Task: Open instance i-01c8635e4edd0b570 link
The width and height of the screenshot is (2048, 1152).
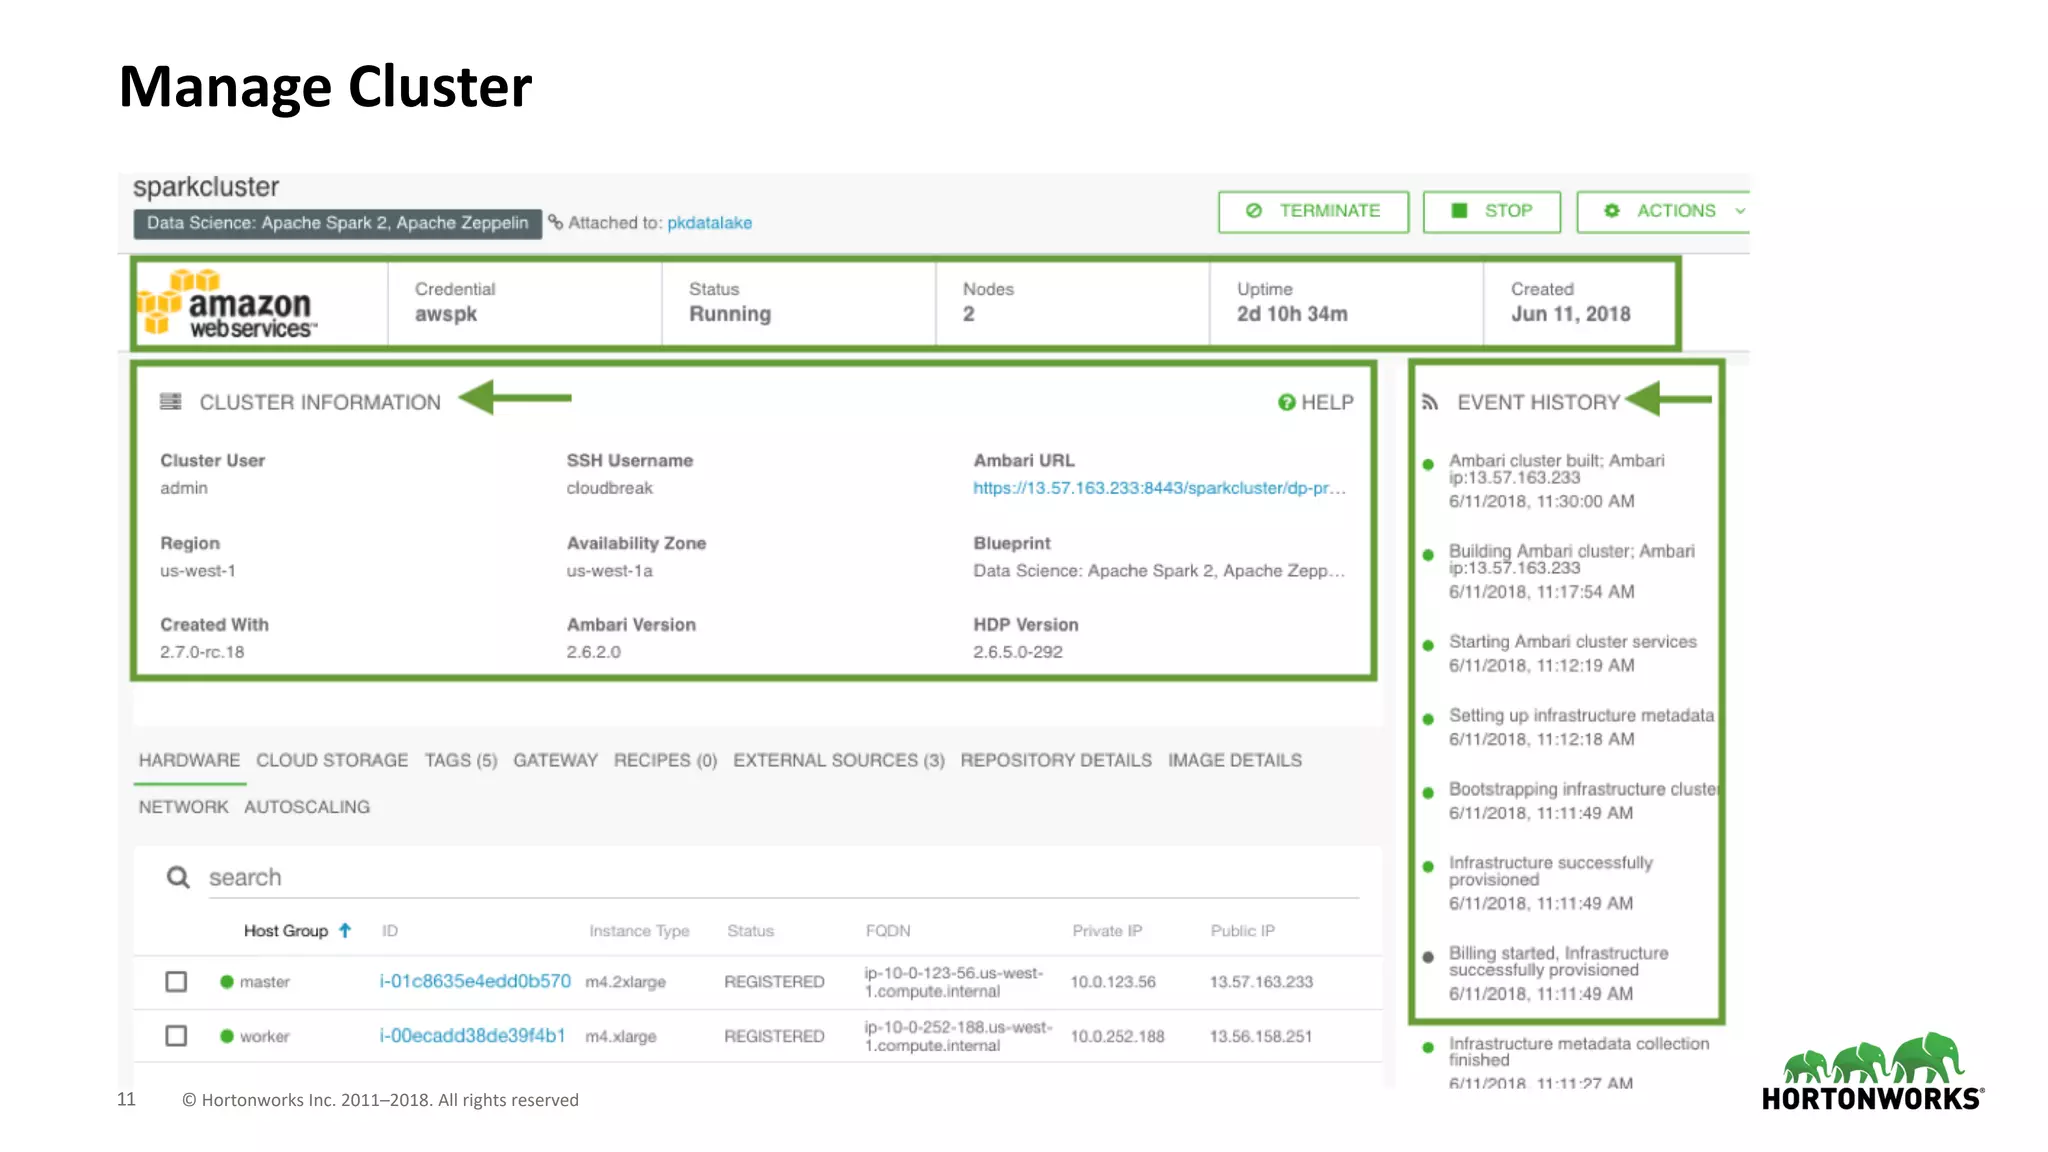Action: [475, 981]
